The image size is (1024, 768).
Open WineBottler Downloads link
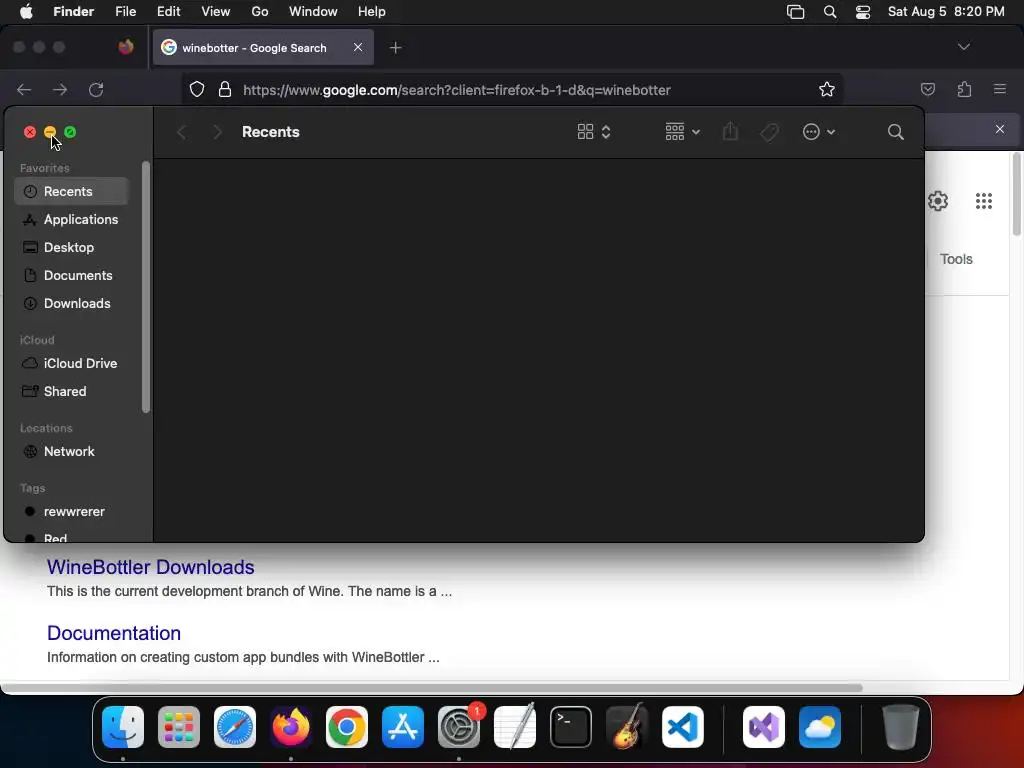pyautogui.click(x=151, y=567)
